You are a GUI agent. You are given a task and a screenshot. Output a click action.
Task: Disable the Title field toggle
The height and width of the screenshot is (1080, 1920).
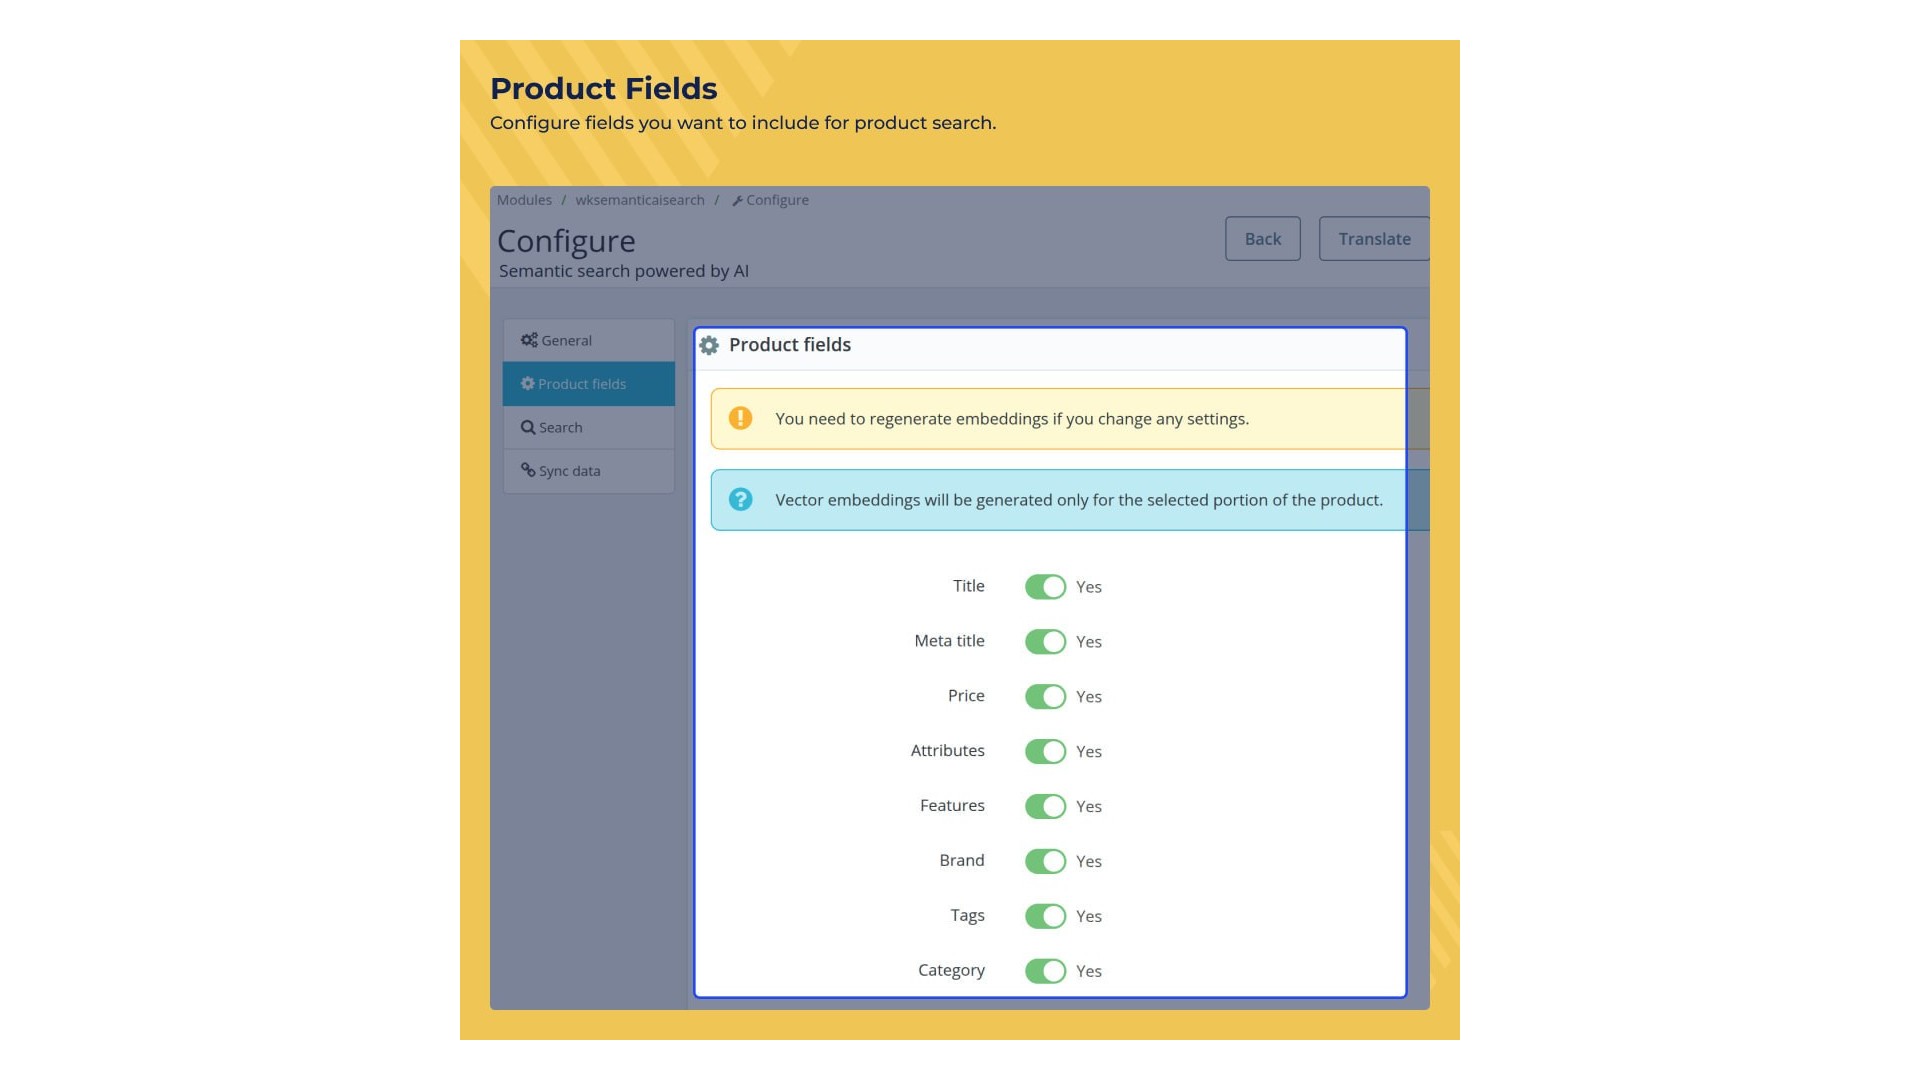[x=1045, y=587]
